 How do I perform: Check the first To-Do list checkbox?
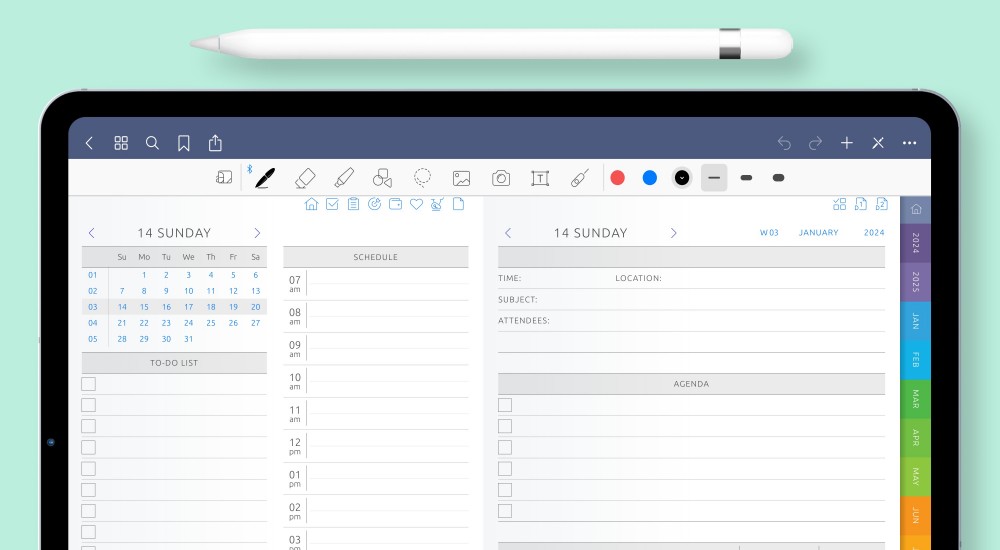coord(89,384)
